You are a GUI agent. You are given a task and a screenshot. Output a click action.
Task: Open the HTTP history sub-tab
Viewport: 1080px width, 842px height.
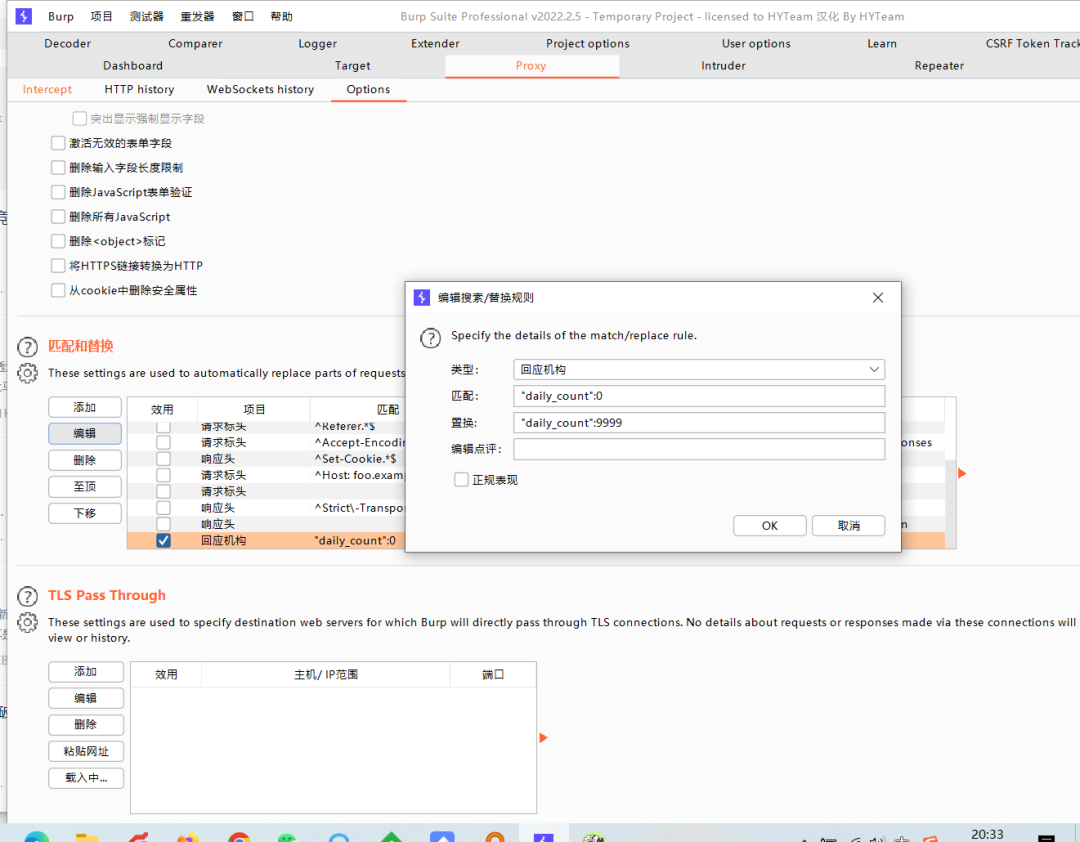pyautogui.click(x=139, y=89)
